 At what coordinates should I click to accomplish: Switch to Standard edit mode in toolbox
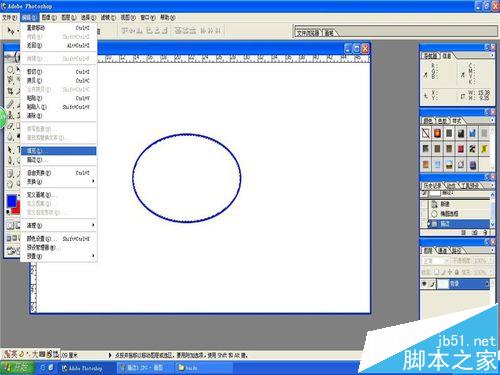point(10,225)
